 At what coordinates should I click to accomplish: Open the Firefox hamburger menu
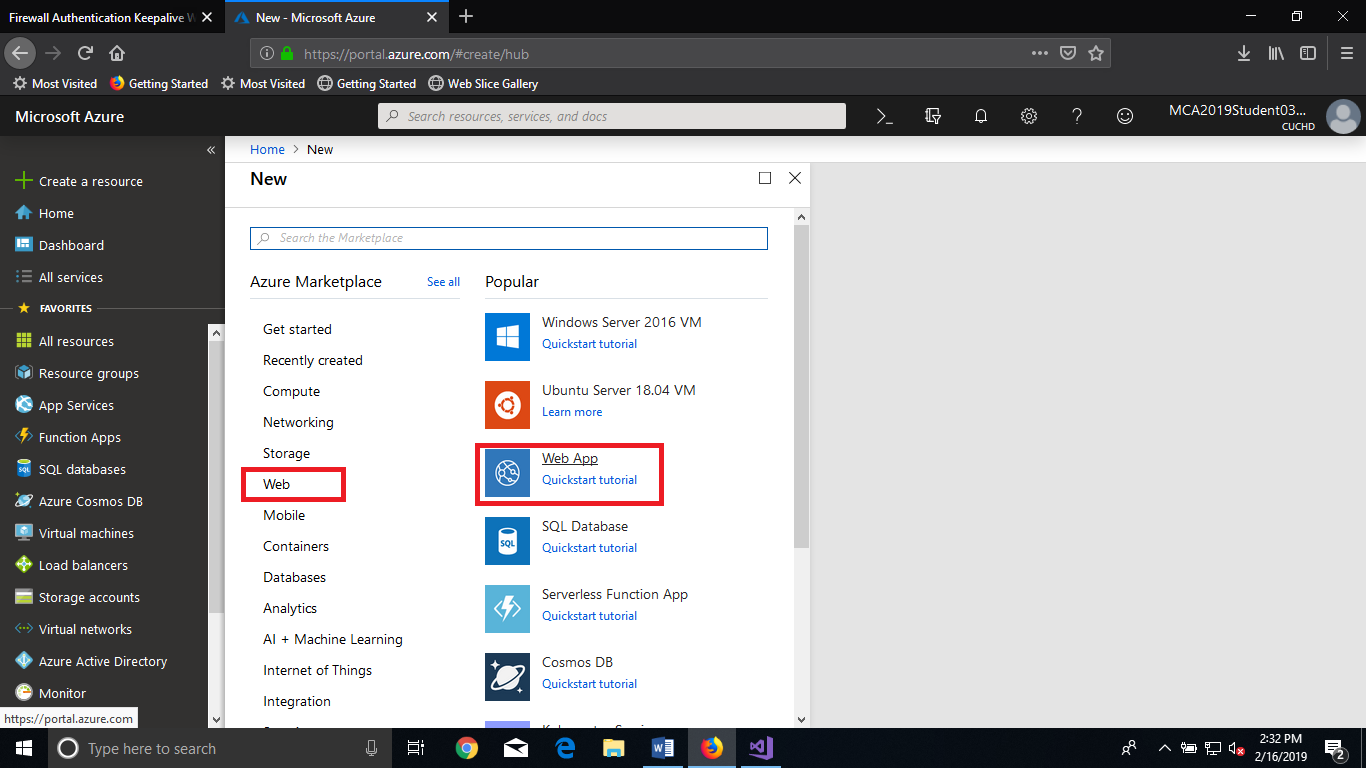pos(1346,53)
